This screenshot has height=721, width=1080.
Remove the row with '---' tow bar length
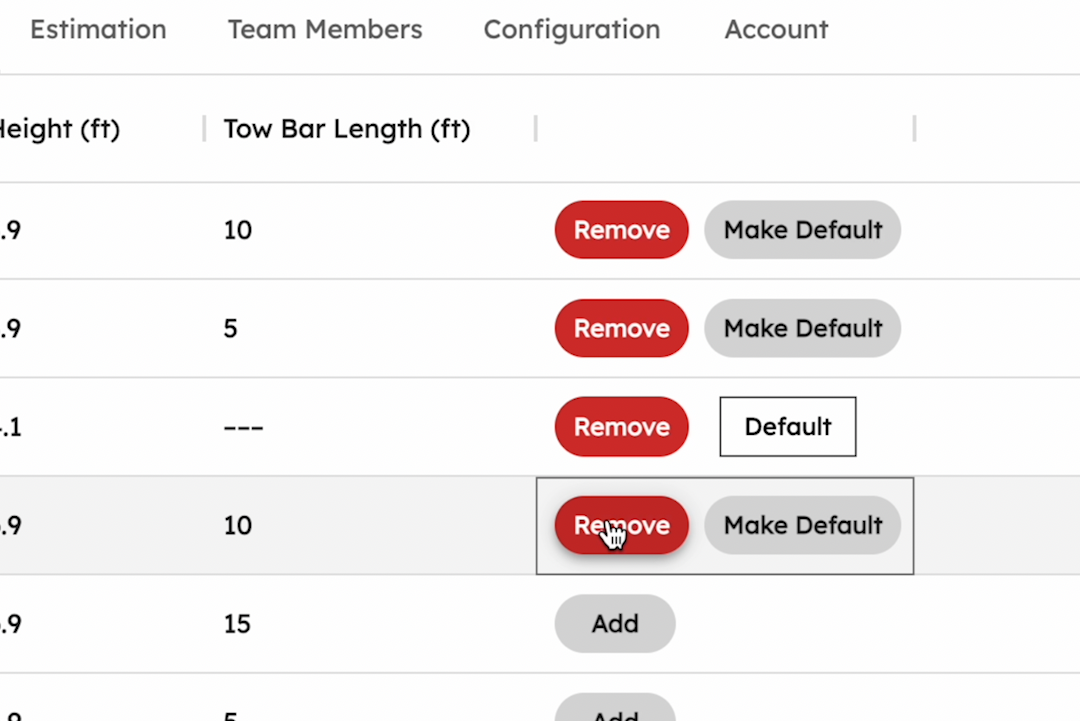pos(622,427)
